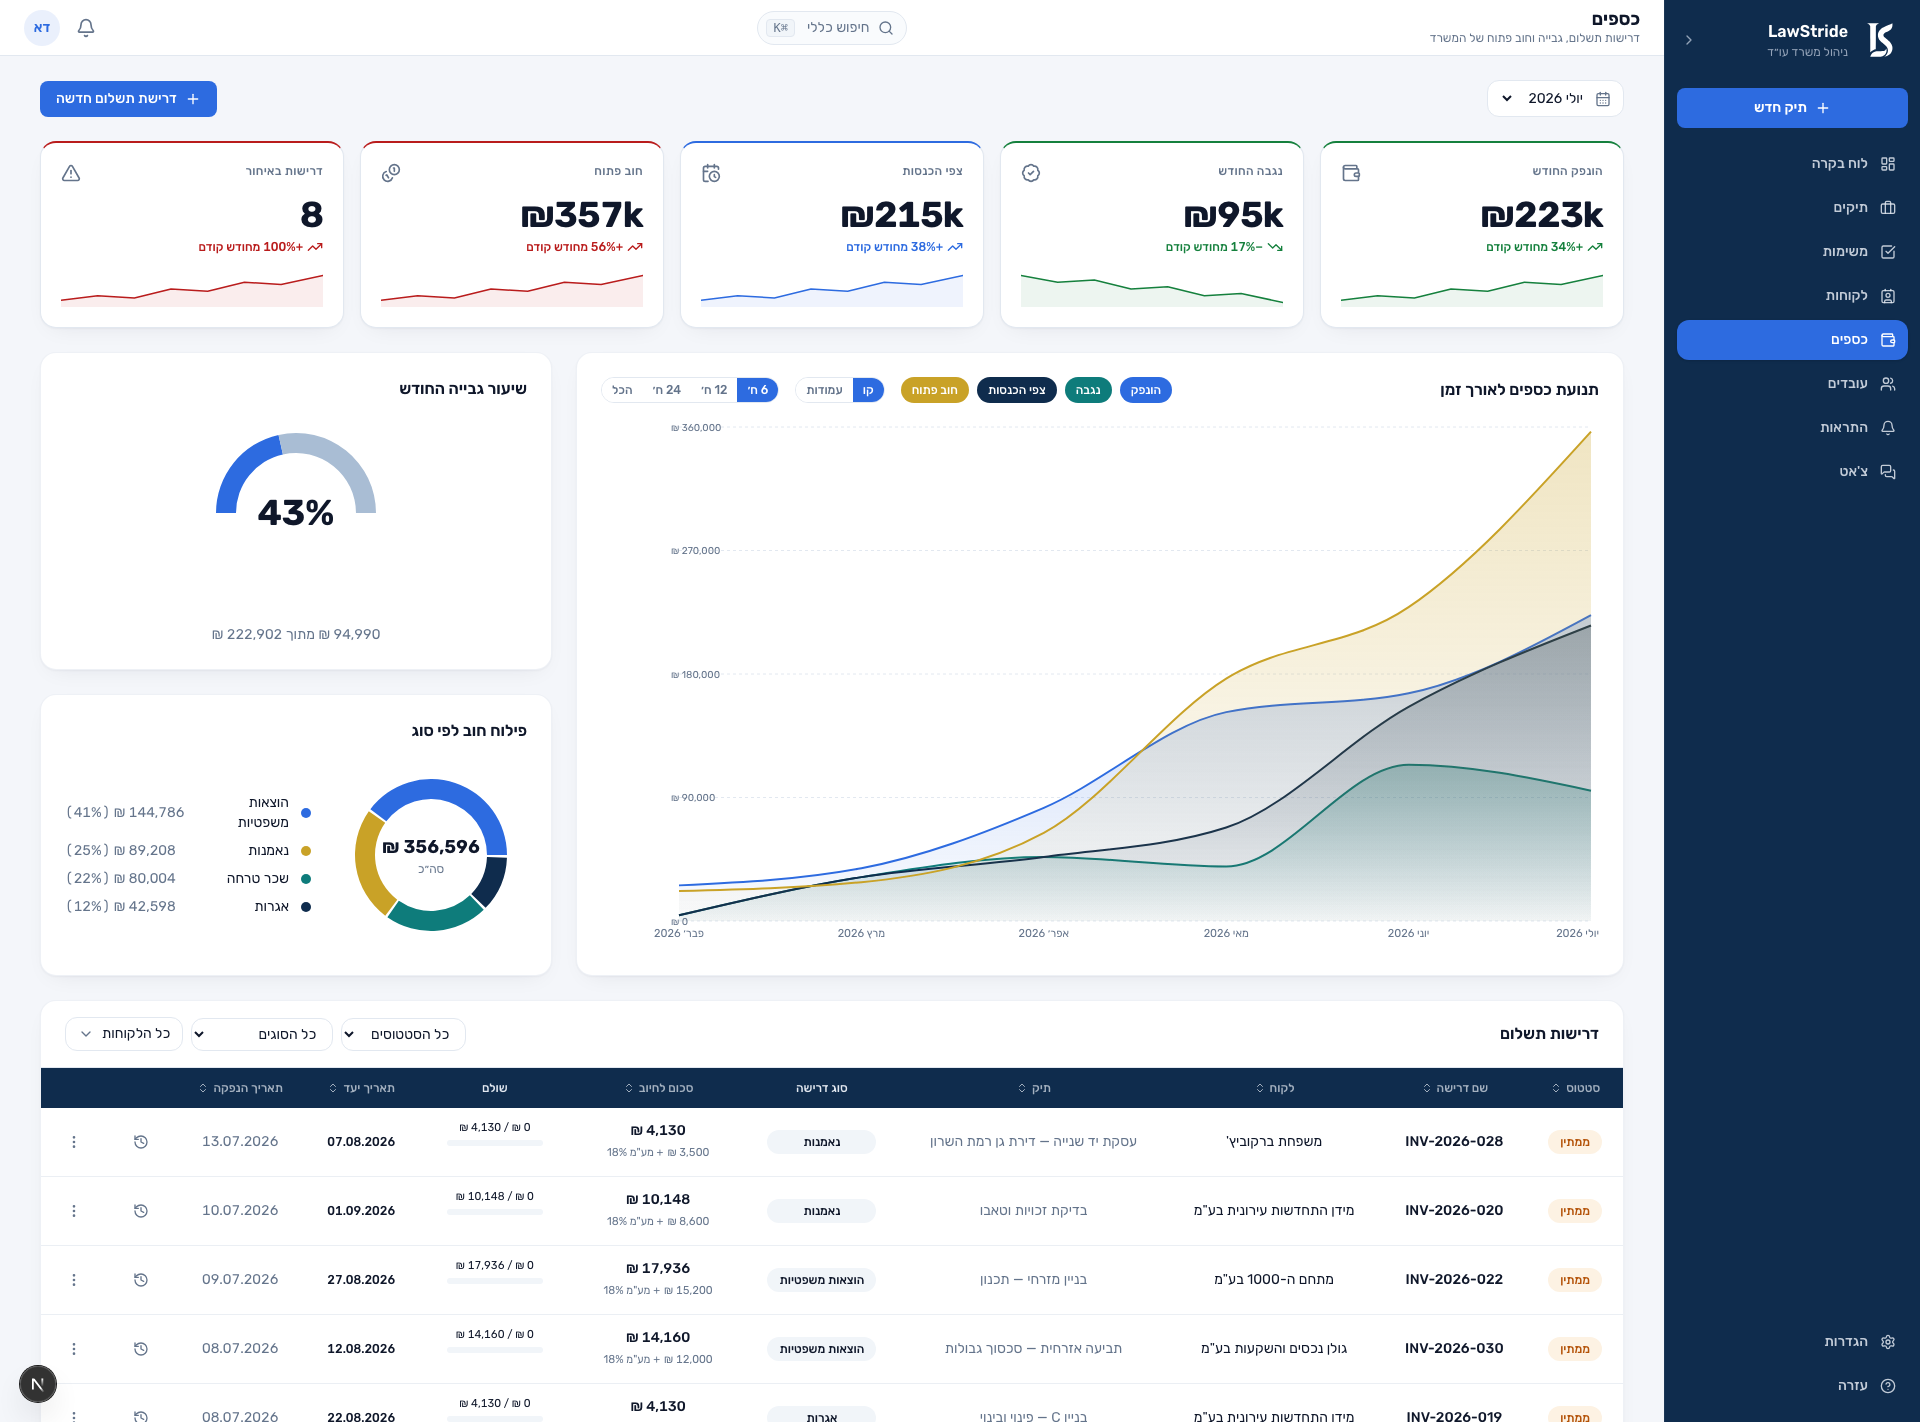Select the 12 ח' time range tab

coord(714,390)
